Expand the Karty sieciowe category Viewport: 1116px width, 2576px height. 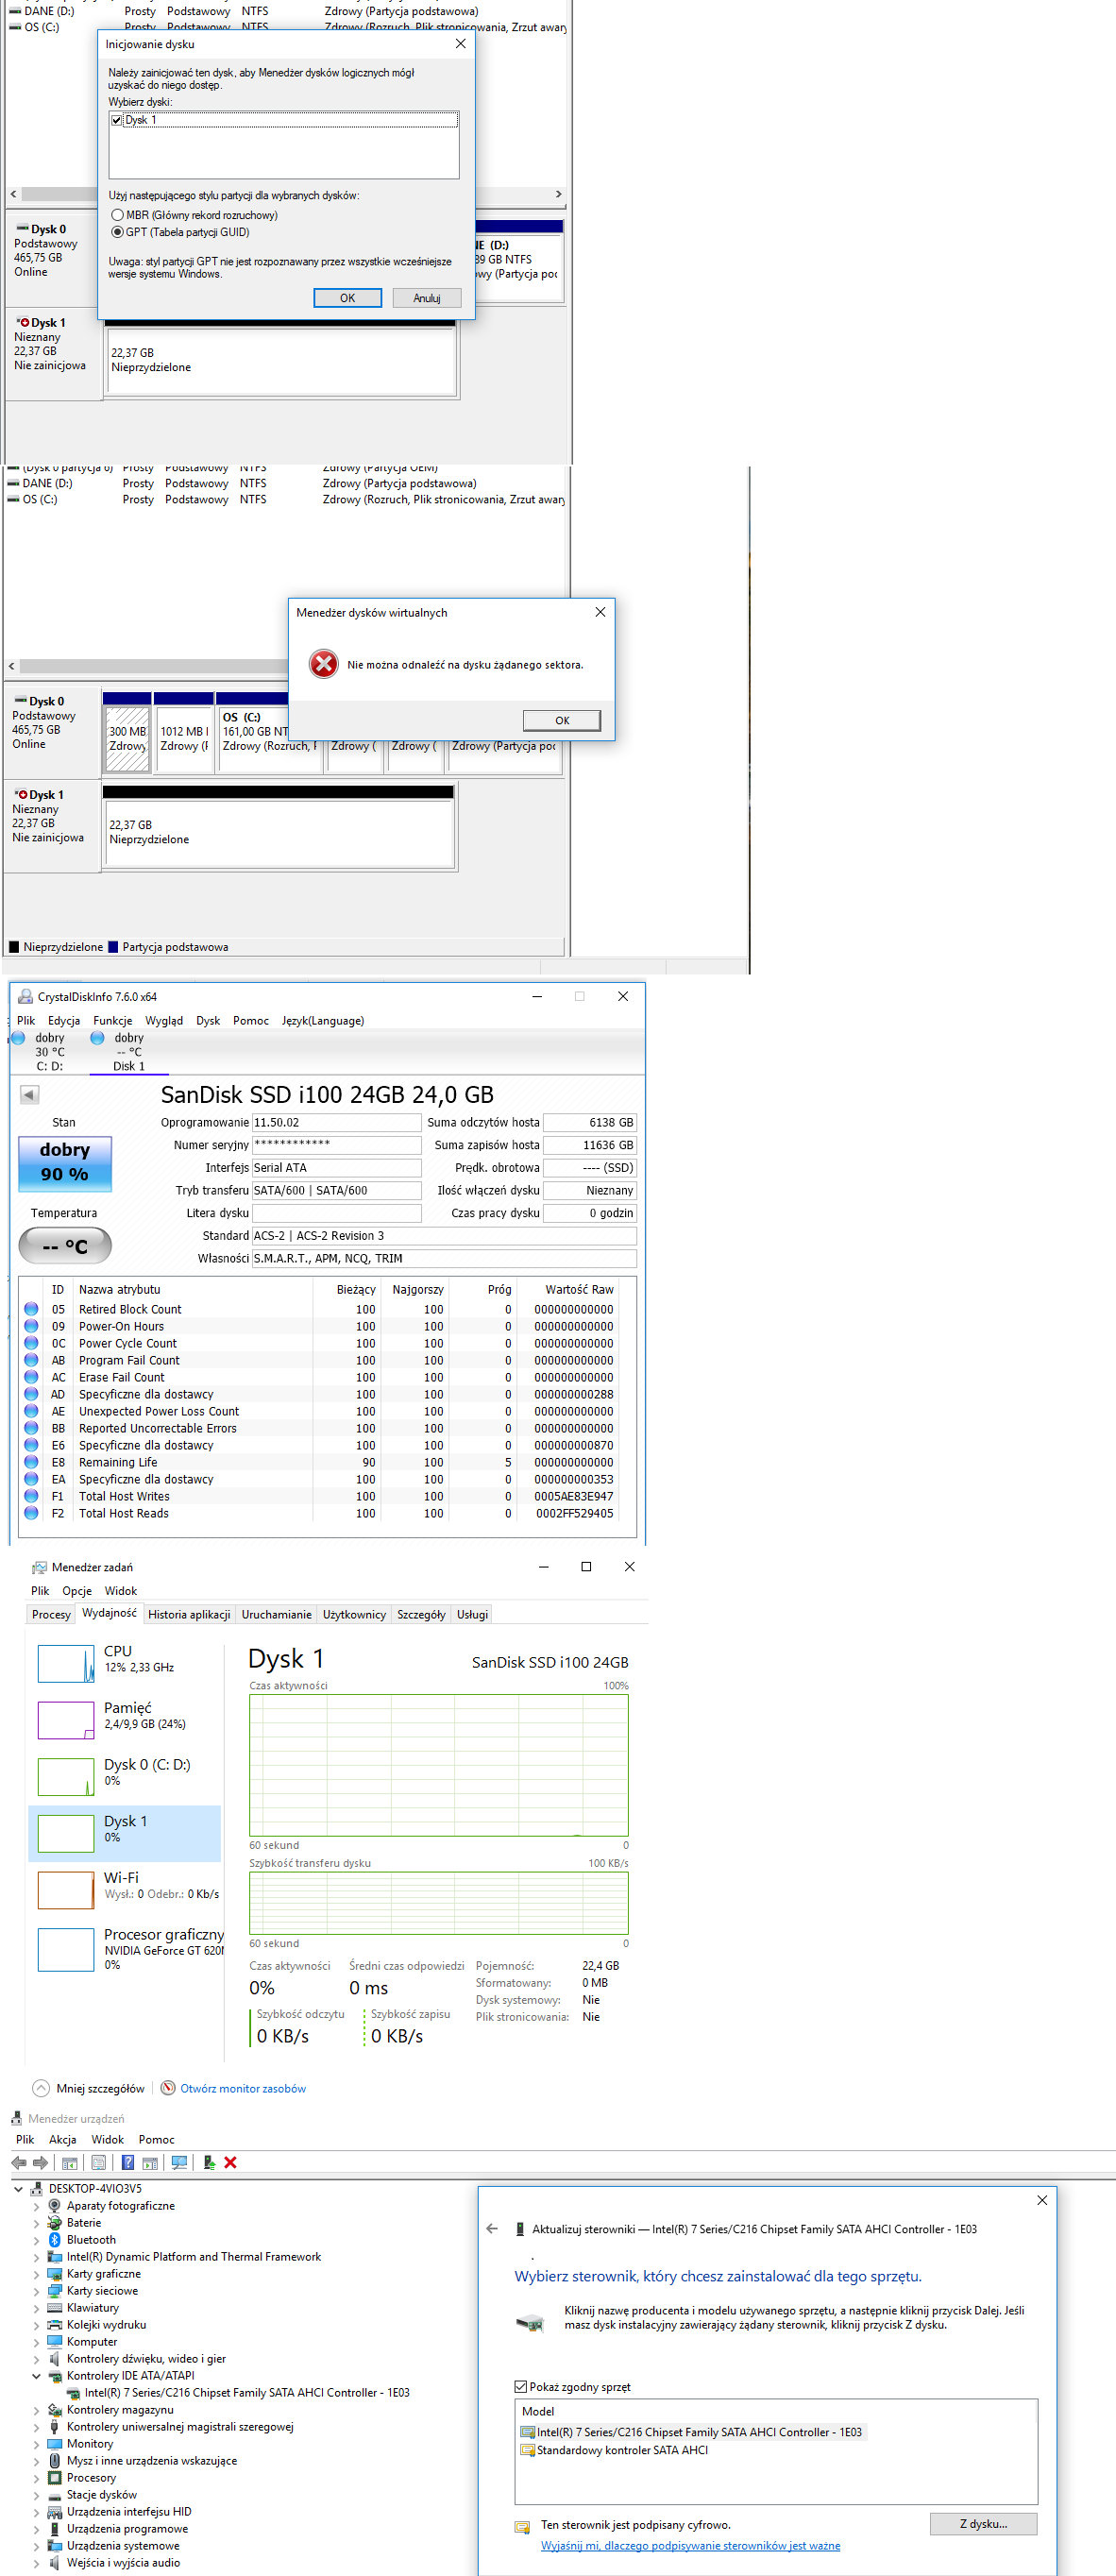(36, 2290)
